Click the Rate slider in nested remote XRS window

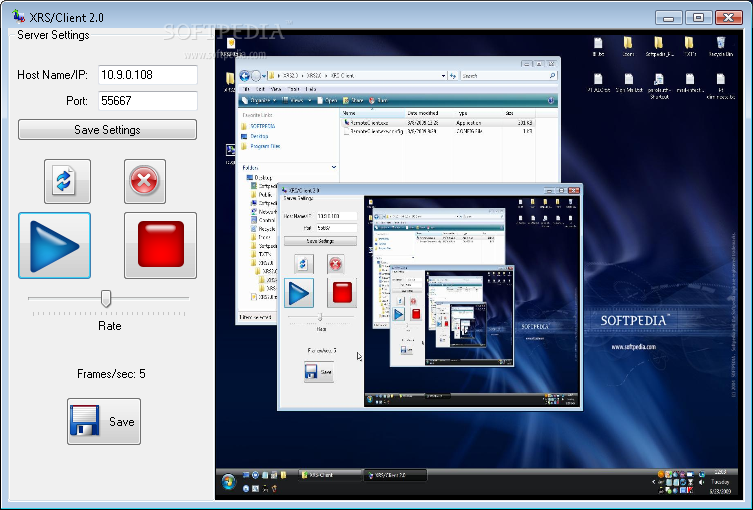pos(320,316)
